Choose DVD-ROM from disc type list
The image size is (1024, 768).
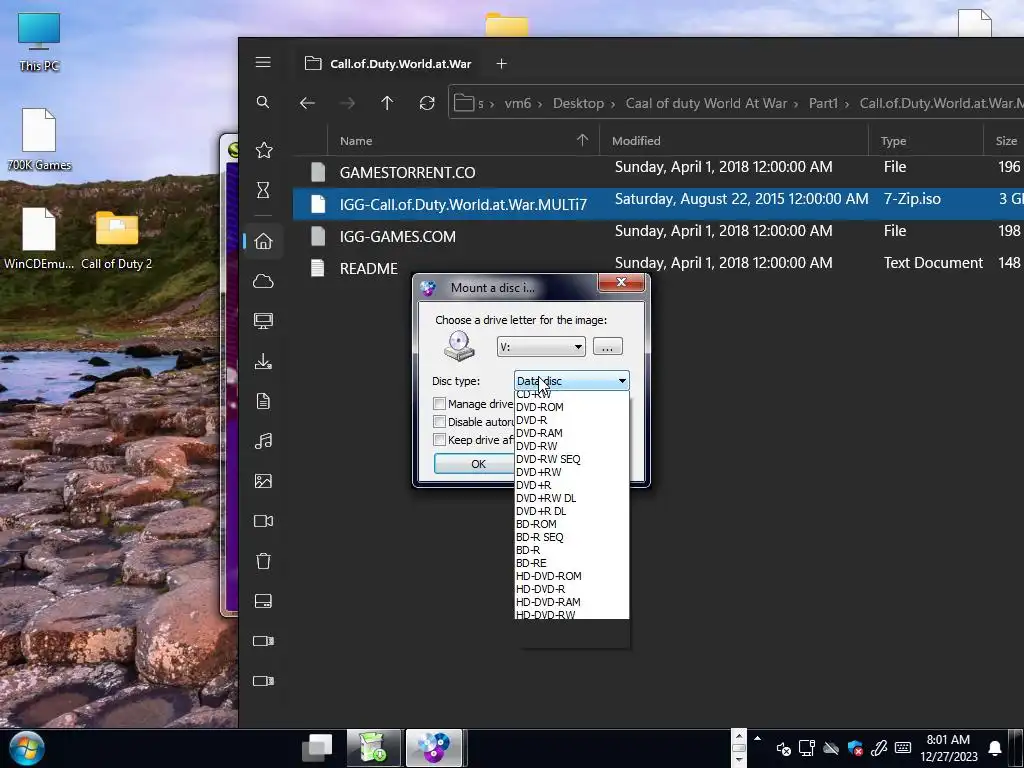click(x=571, y=407)
